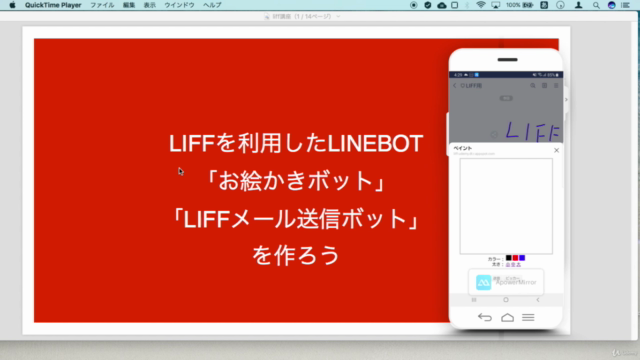Image resolution: width=640 pixels, height=360 pixels.
Task: Open the ファイル menu
Action: (102, 5)
